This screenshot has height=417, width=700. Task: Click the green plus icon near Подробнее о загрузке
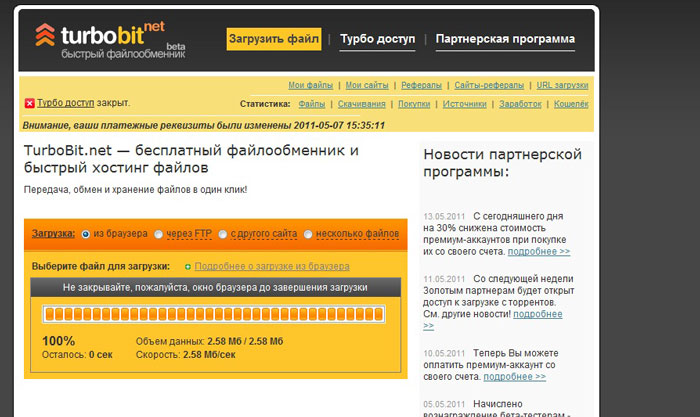coord(188,267)
